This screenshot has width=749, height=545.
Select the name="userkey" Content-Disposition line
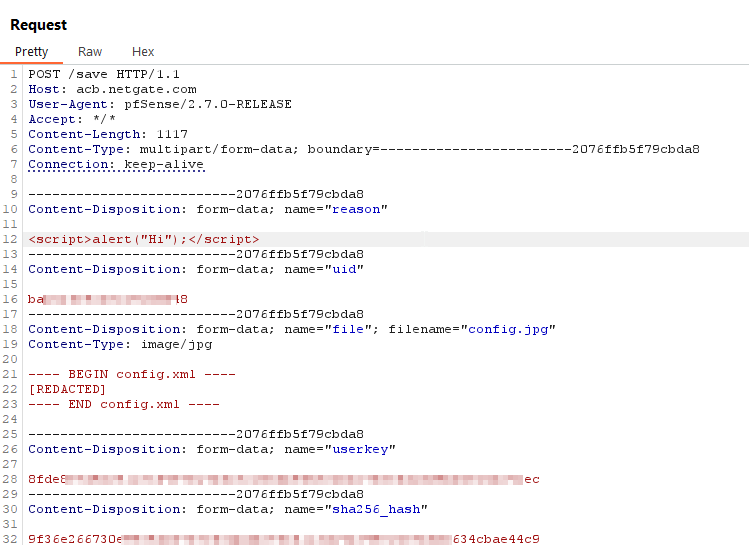pos(212,449)
